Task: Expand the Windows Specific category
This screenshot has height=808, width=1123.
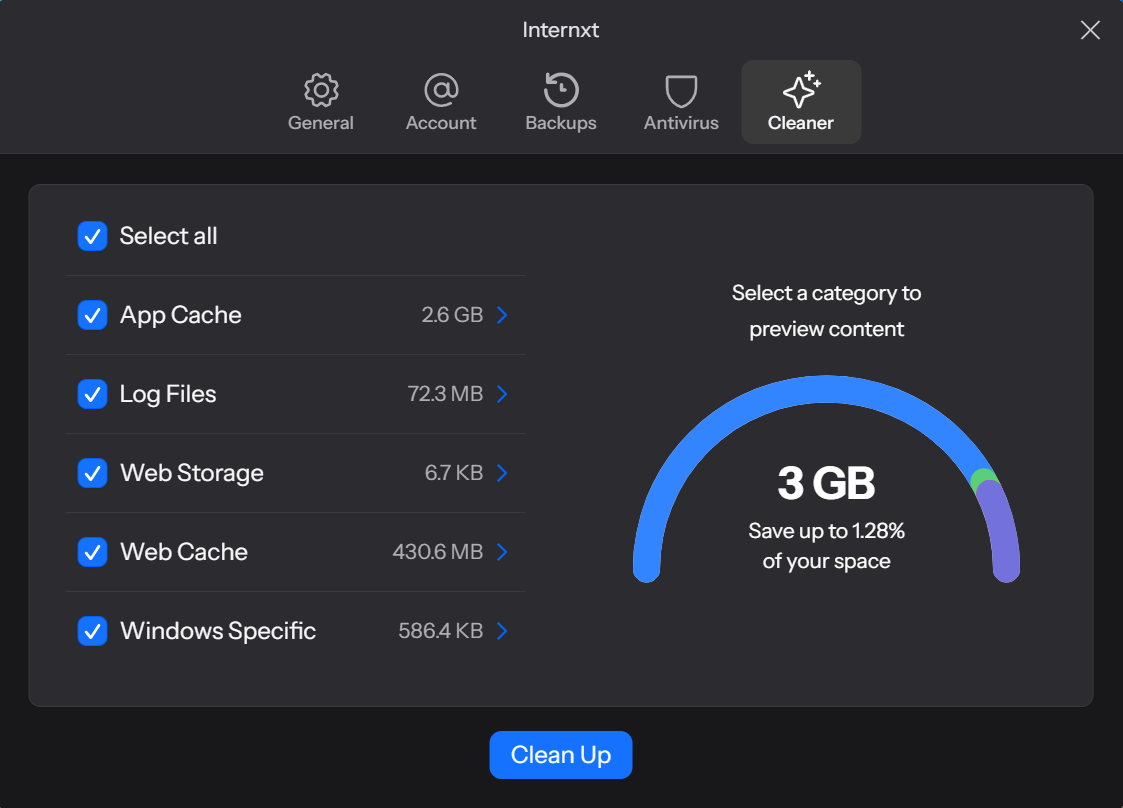Action: click(502, 631)
